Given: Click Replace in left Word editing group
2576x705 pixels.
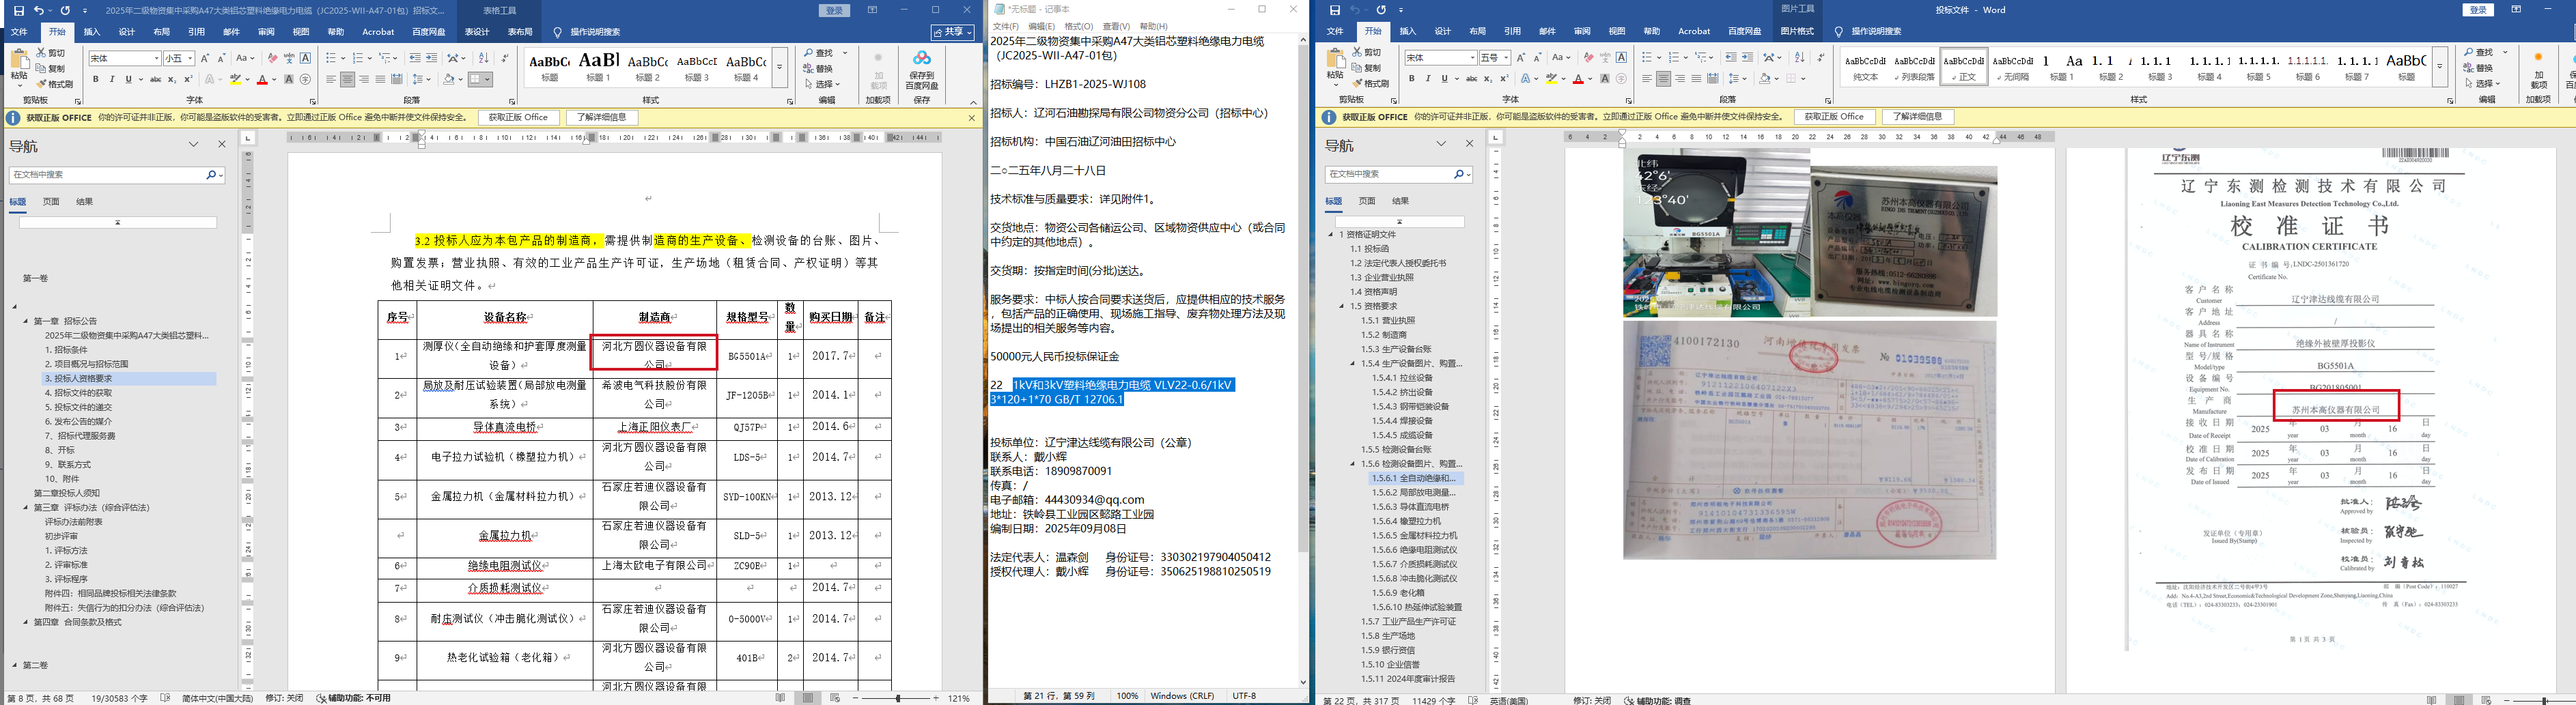Looking at the screenshot, I should (819, 69).
